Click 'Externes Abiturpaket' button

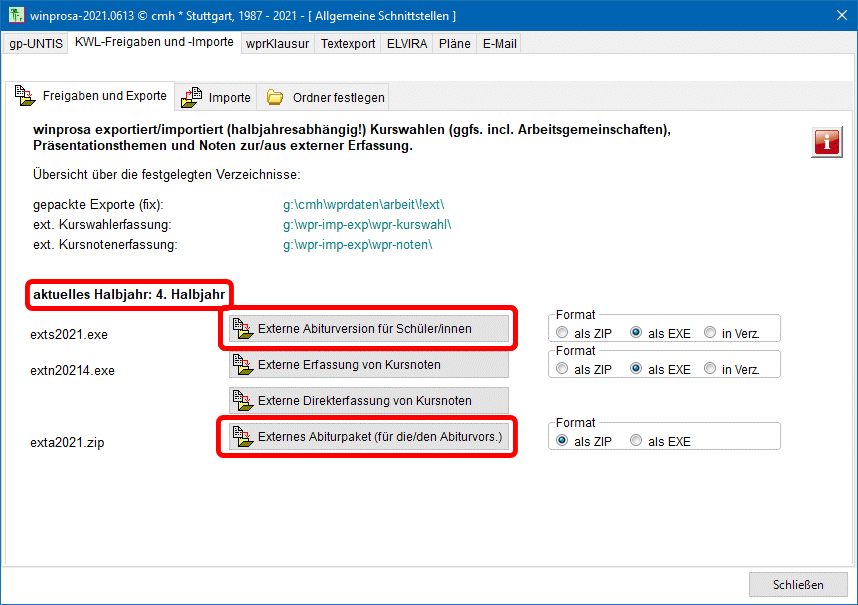coord(368,437)
